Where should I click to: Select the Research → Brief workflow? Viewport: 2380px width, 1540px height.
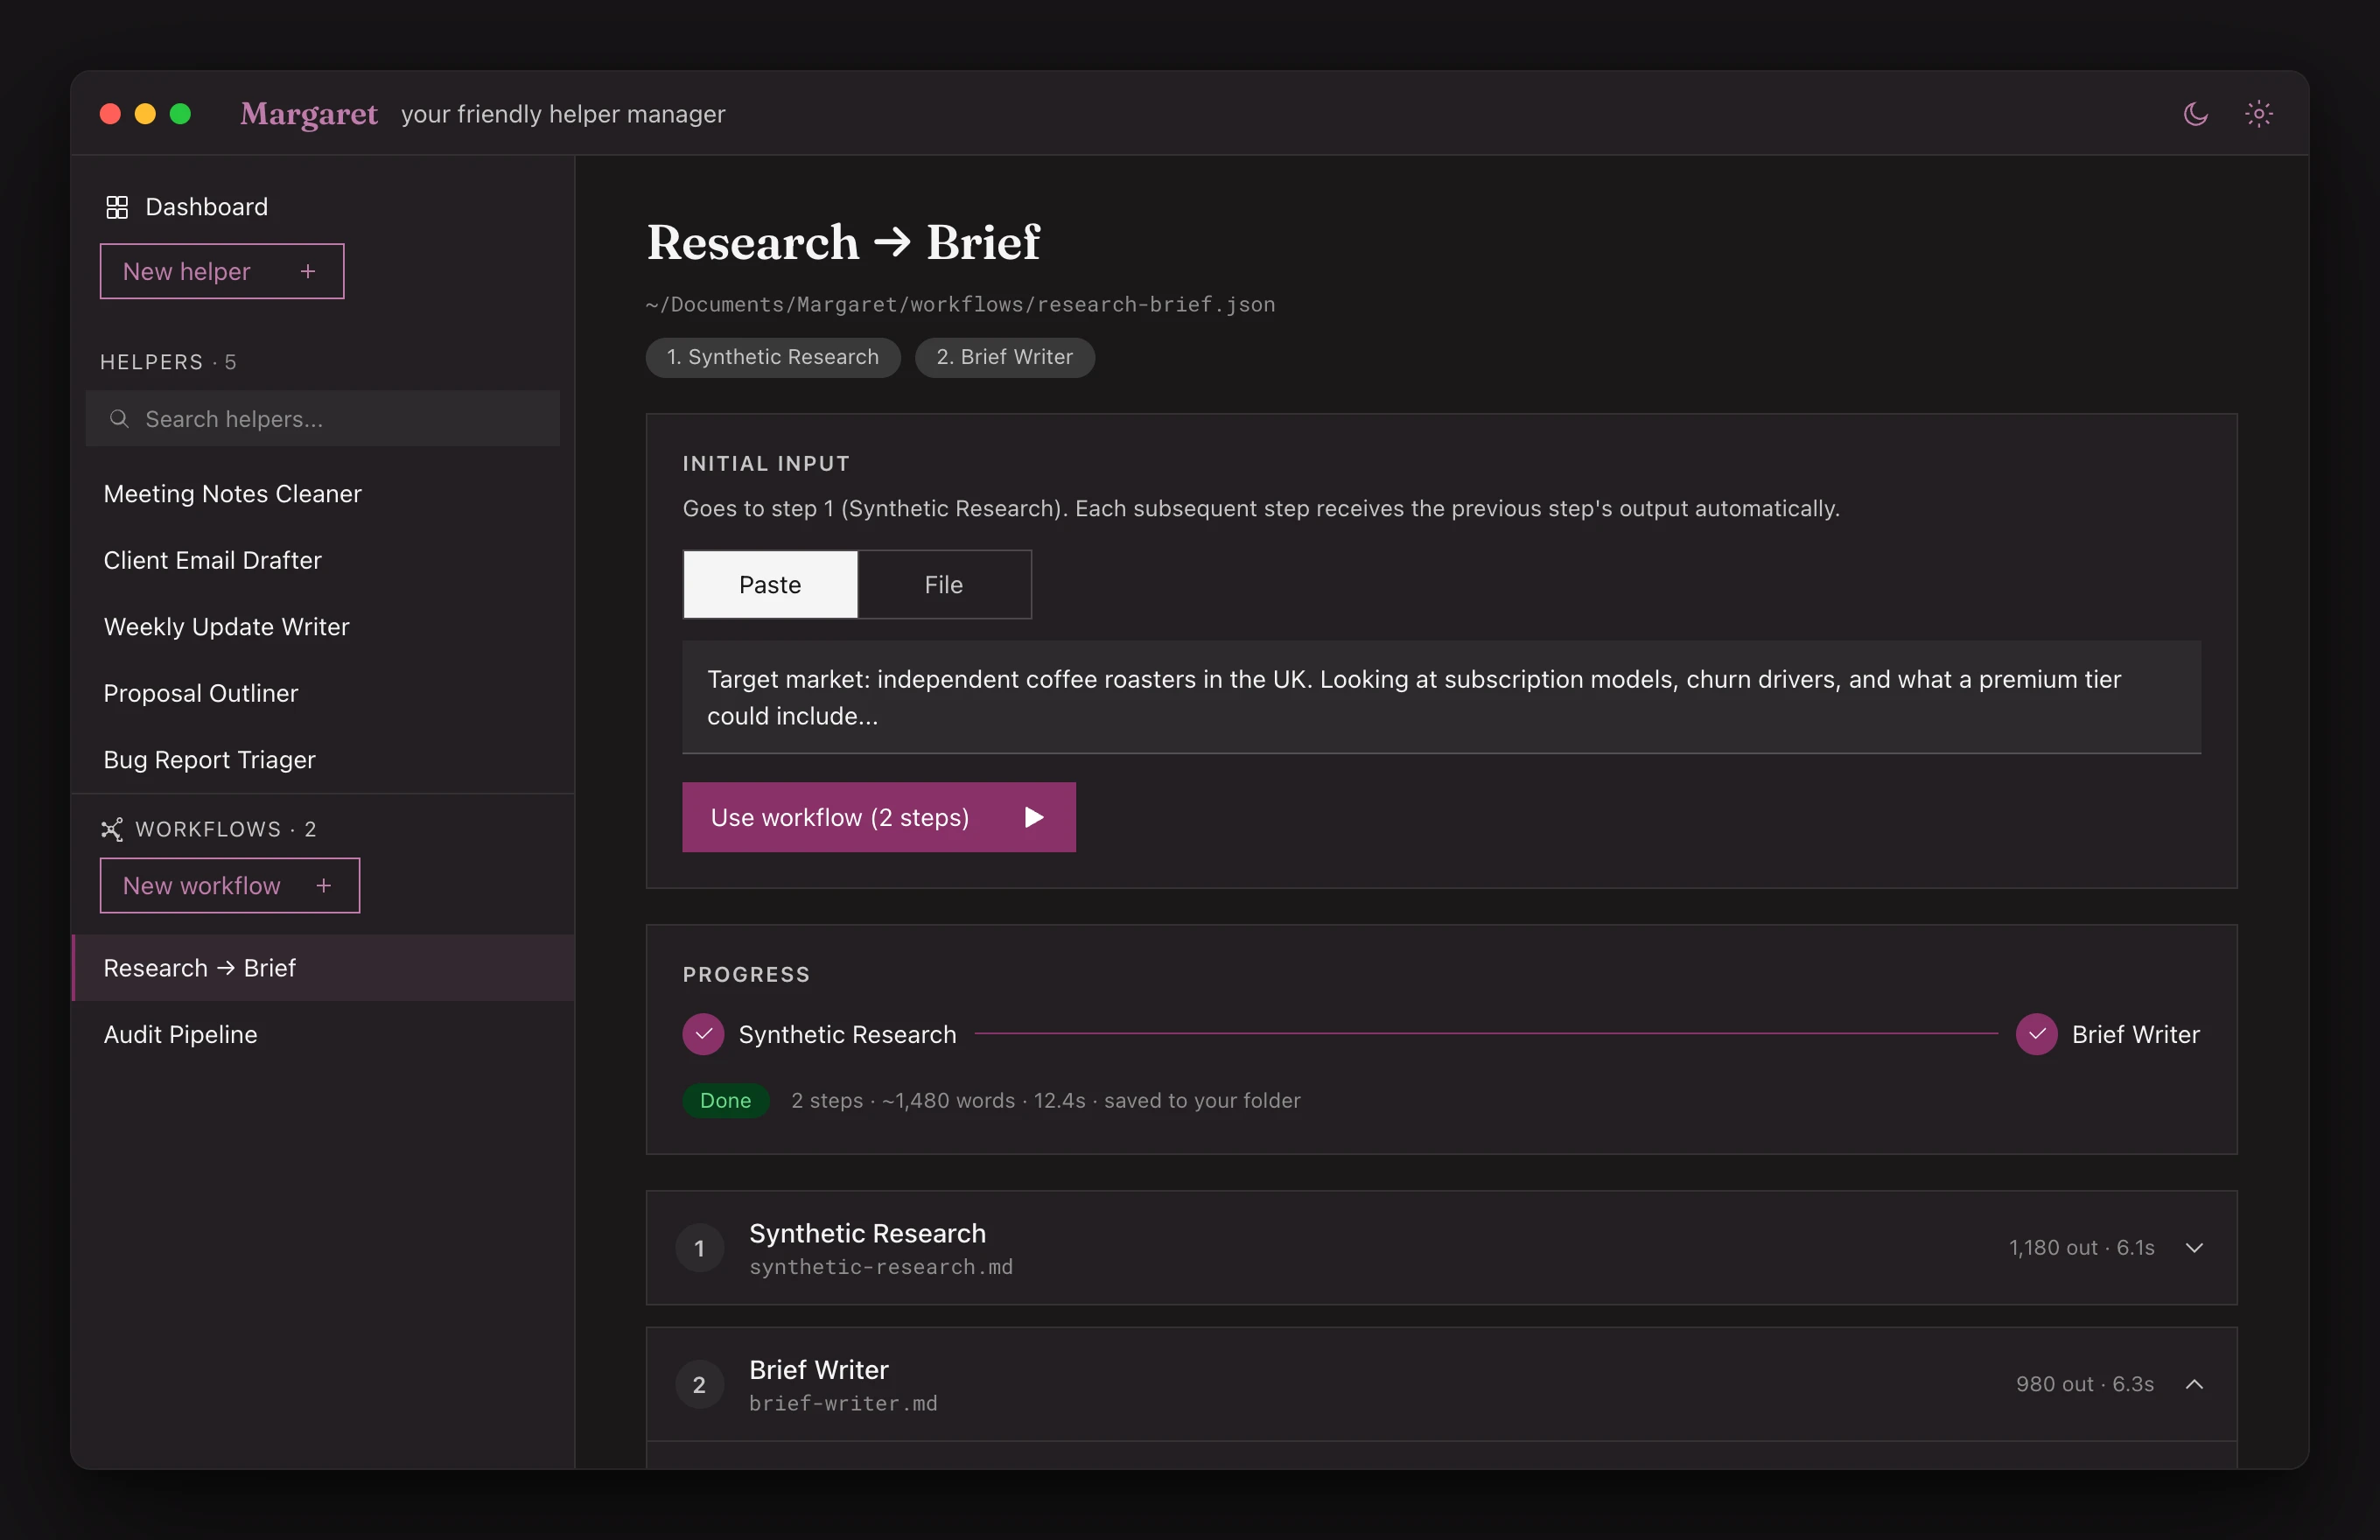pyautogui.click(x=323, y=968)
